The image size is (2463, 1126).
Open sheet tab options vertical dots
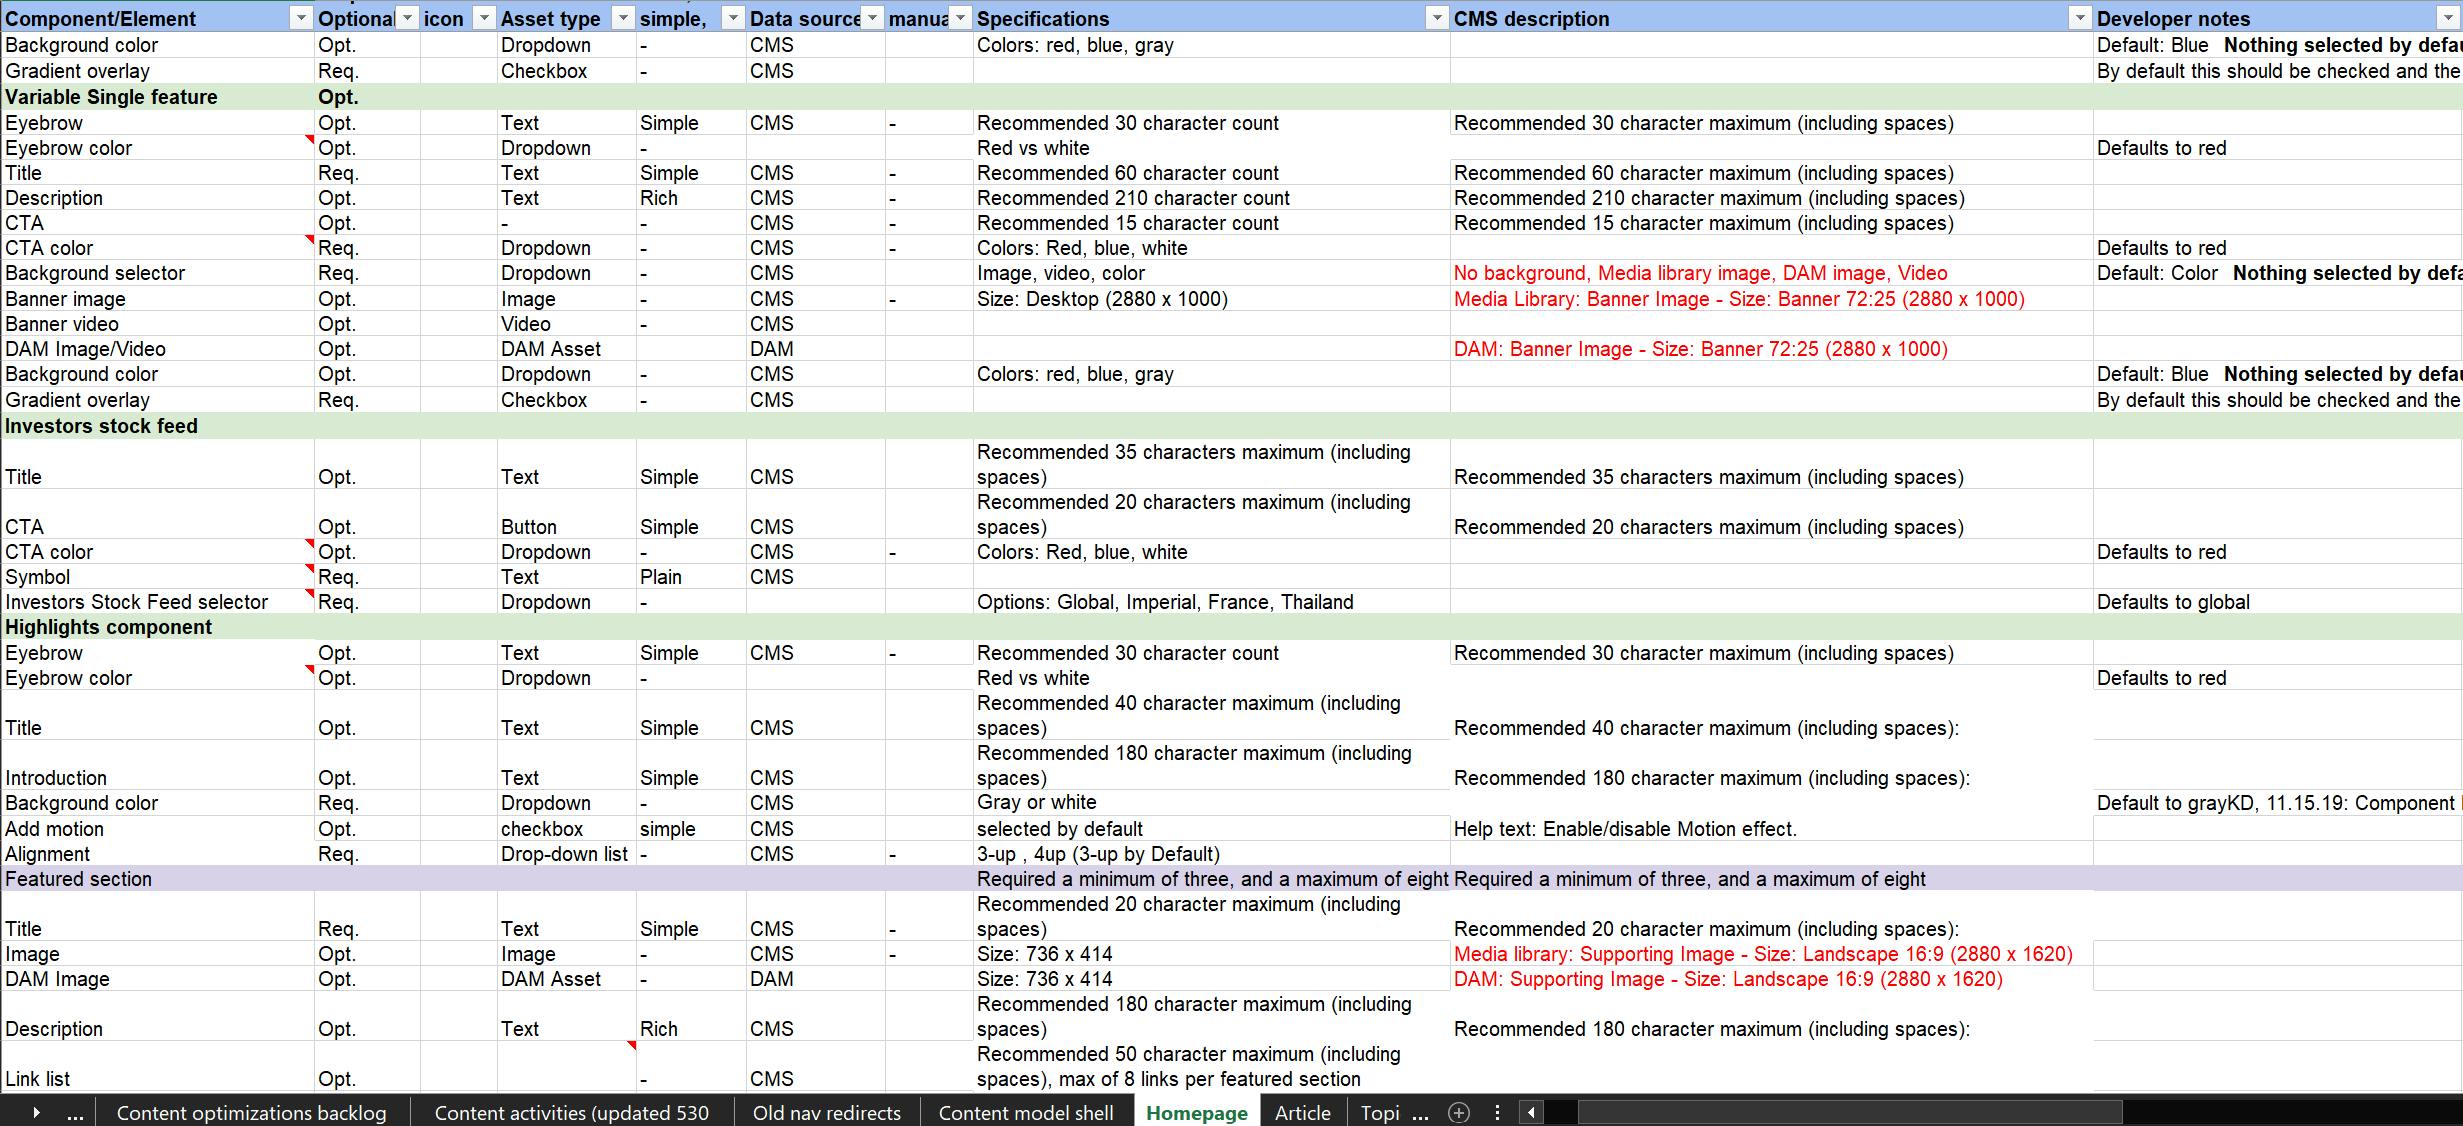[x=1497, y=1113]
